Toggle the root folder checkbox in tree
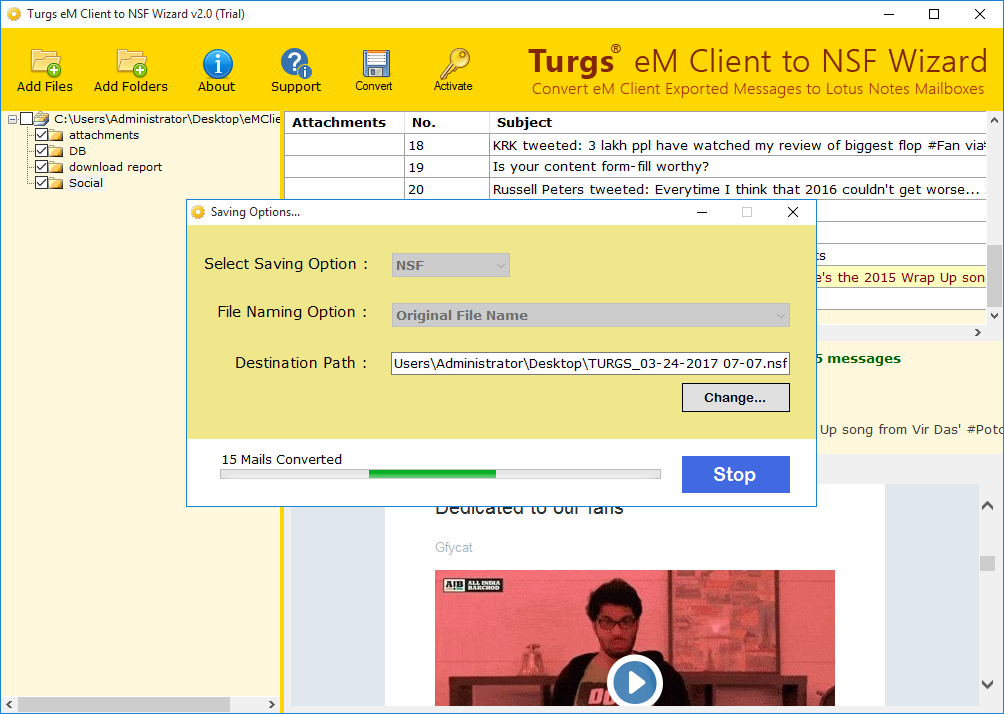The image size is (1004, 714). coord(26,118)
